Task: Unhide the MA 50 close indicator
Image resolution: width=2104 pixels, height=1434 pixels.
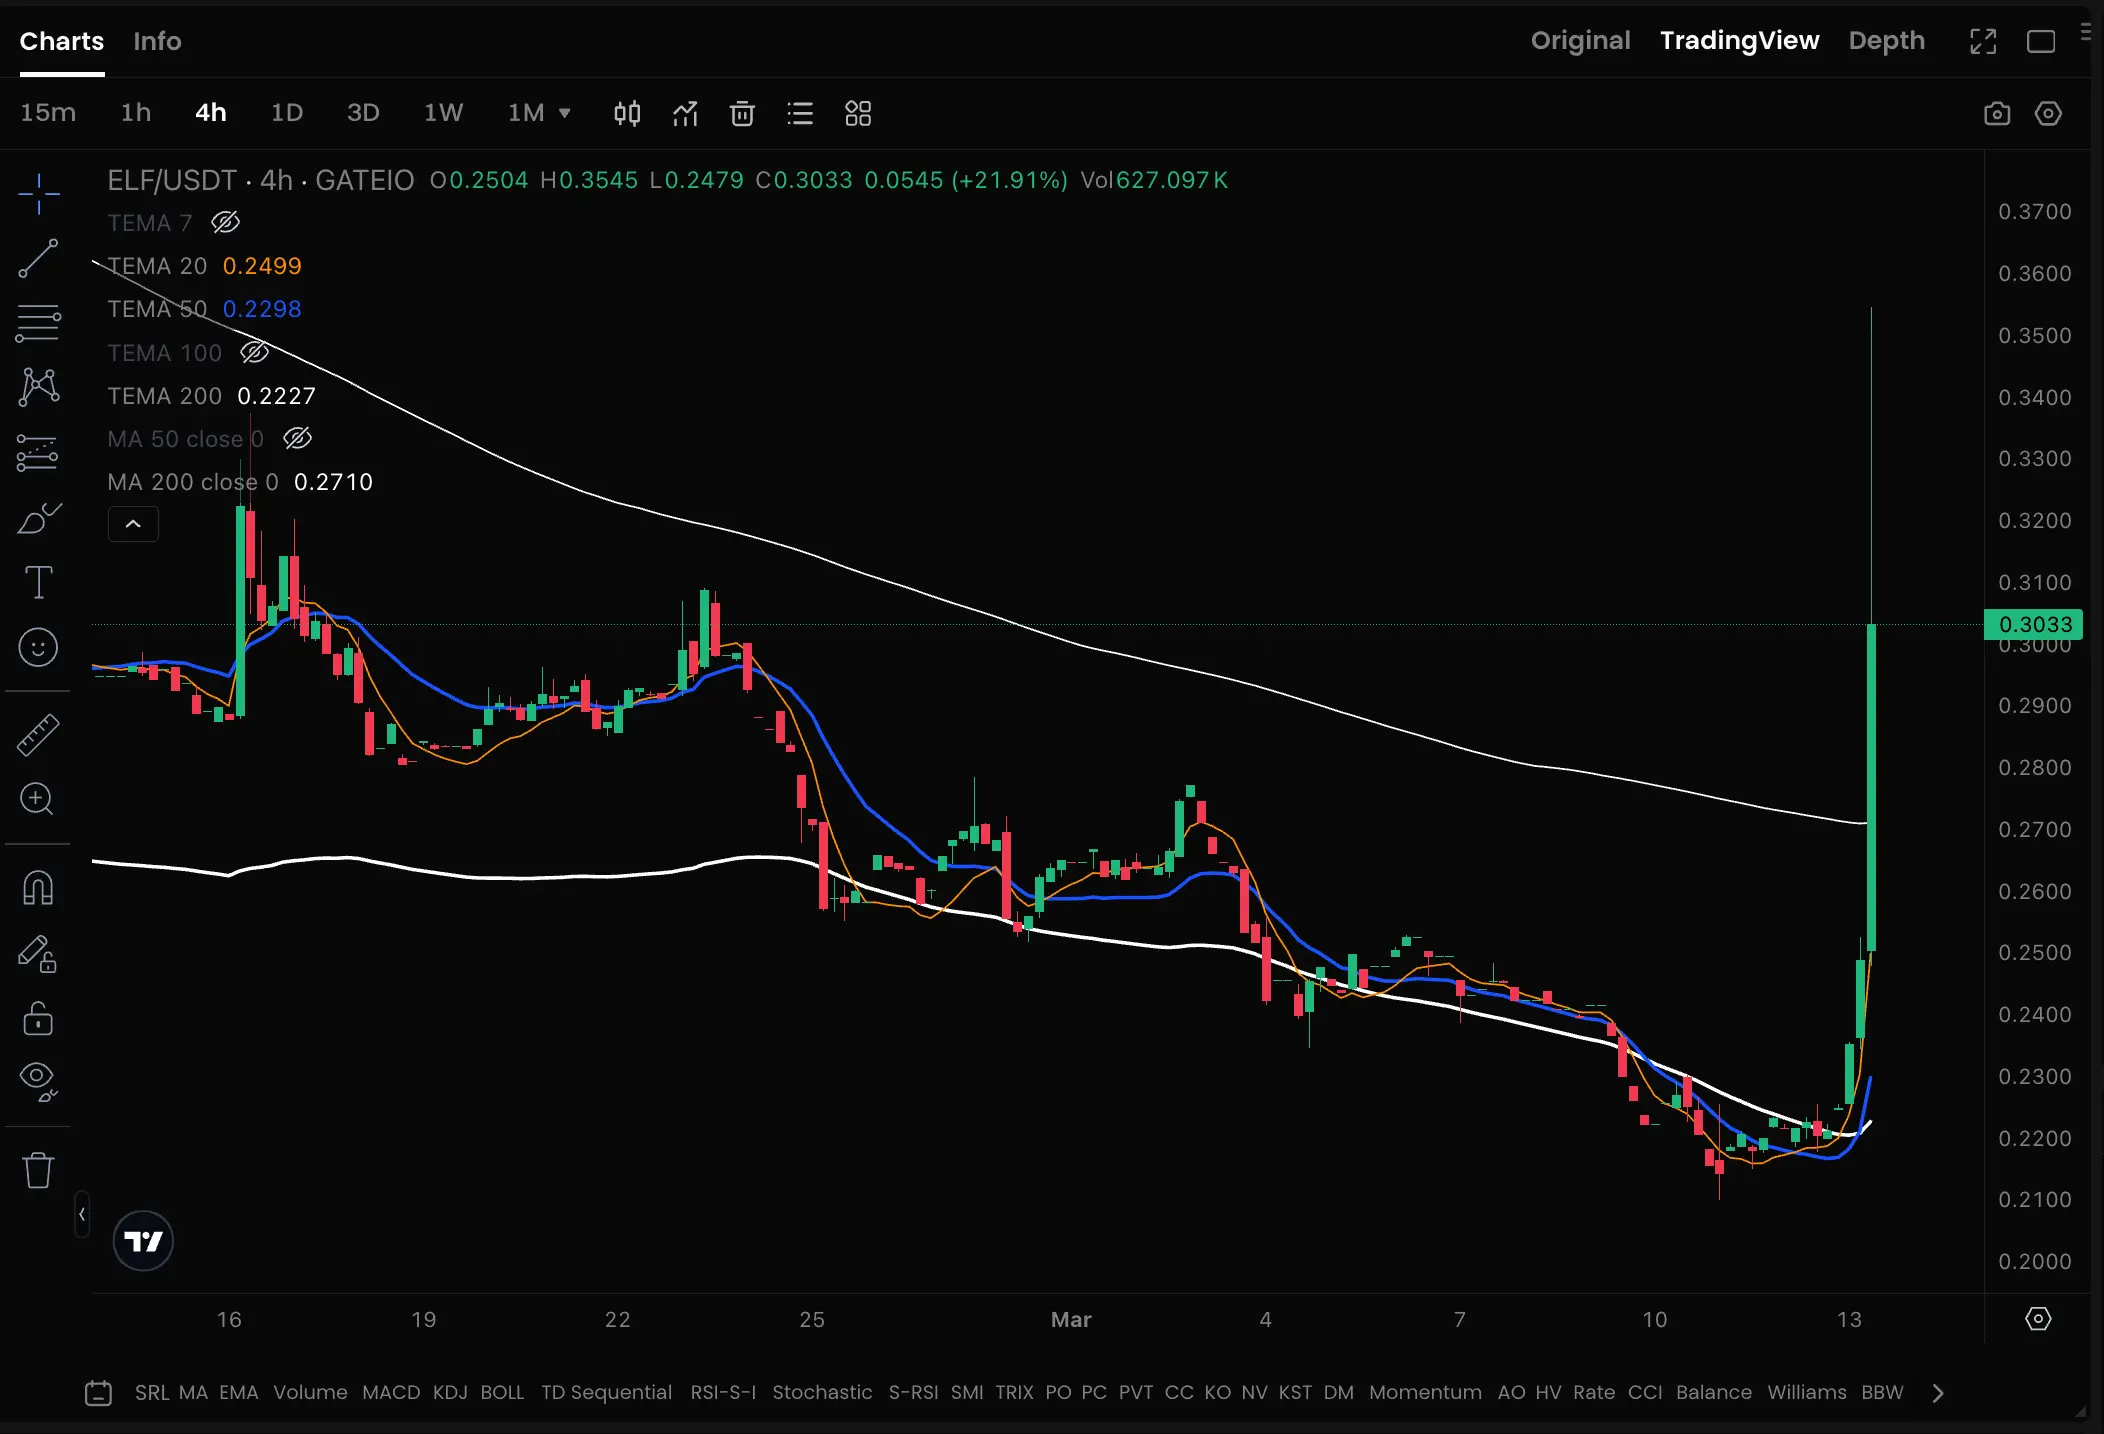Action: [x=298, y=438]
